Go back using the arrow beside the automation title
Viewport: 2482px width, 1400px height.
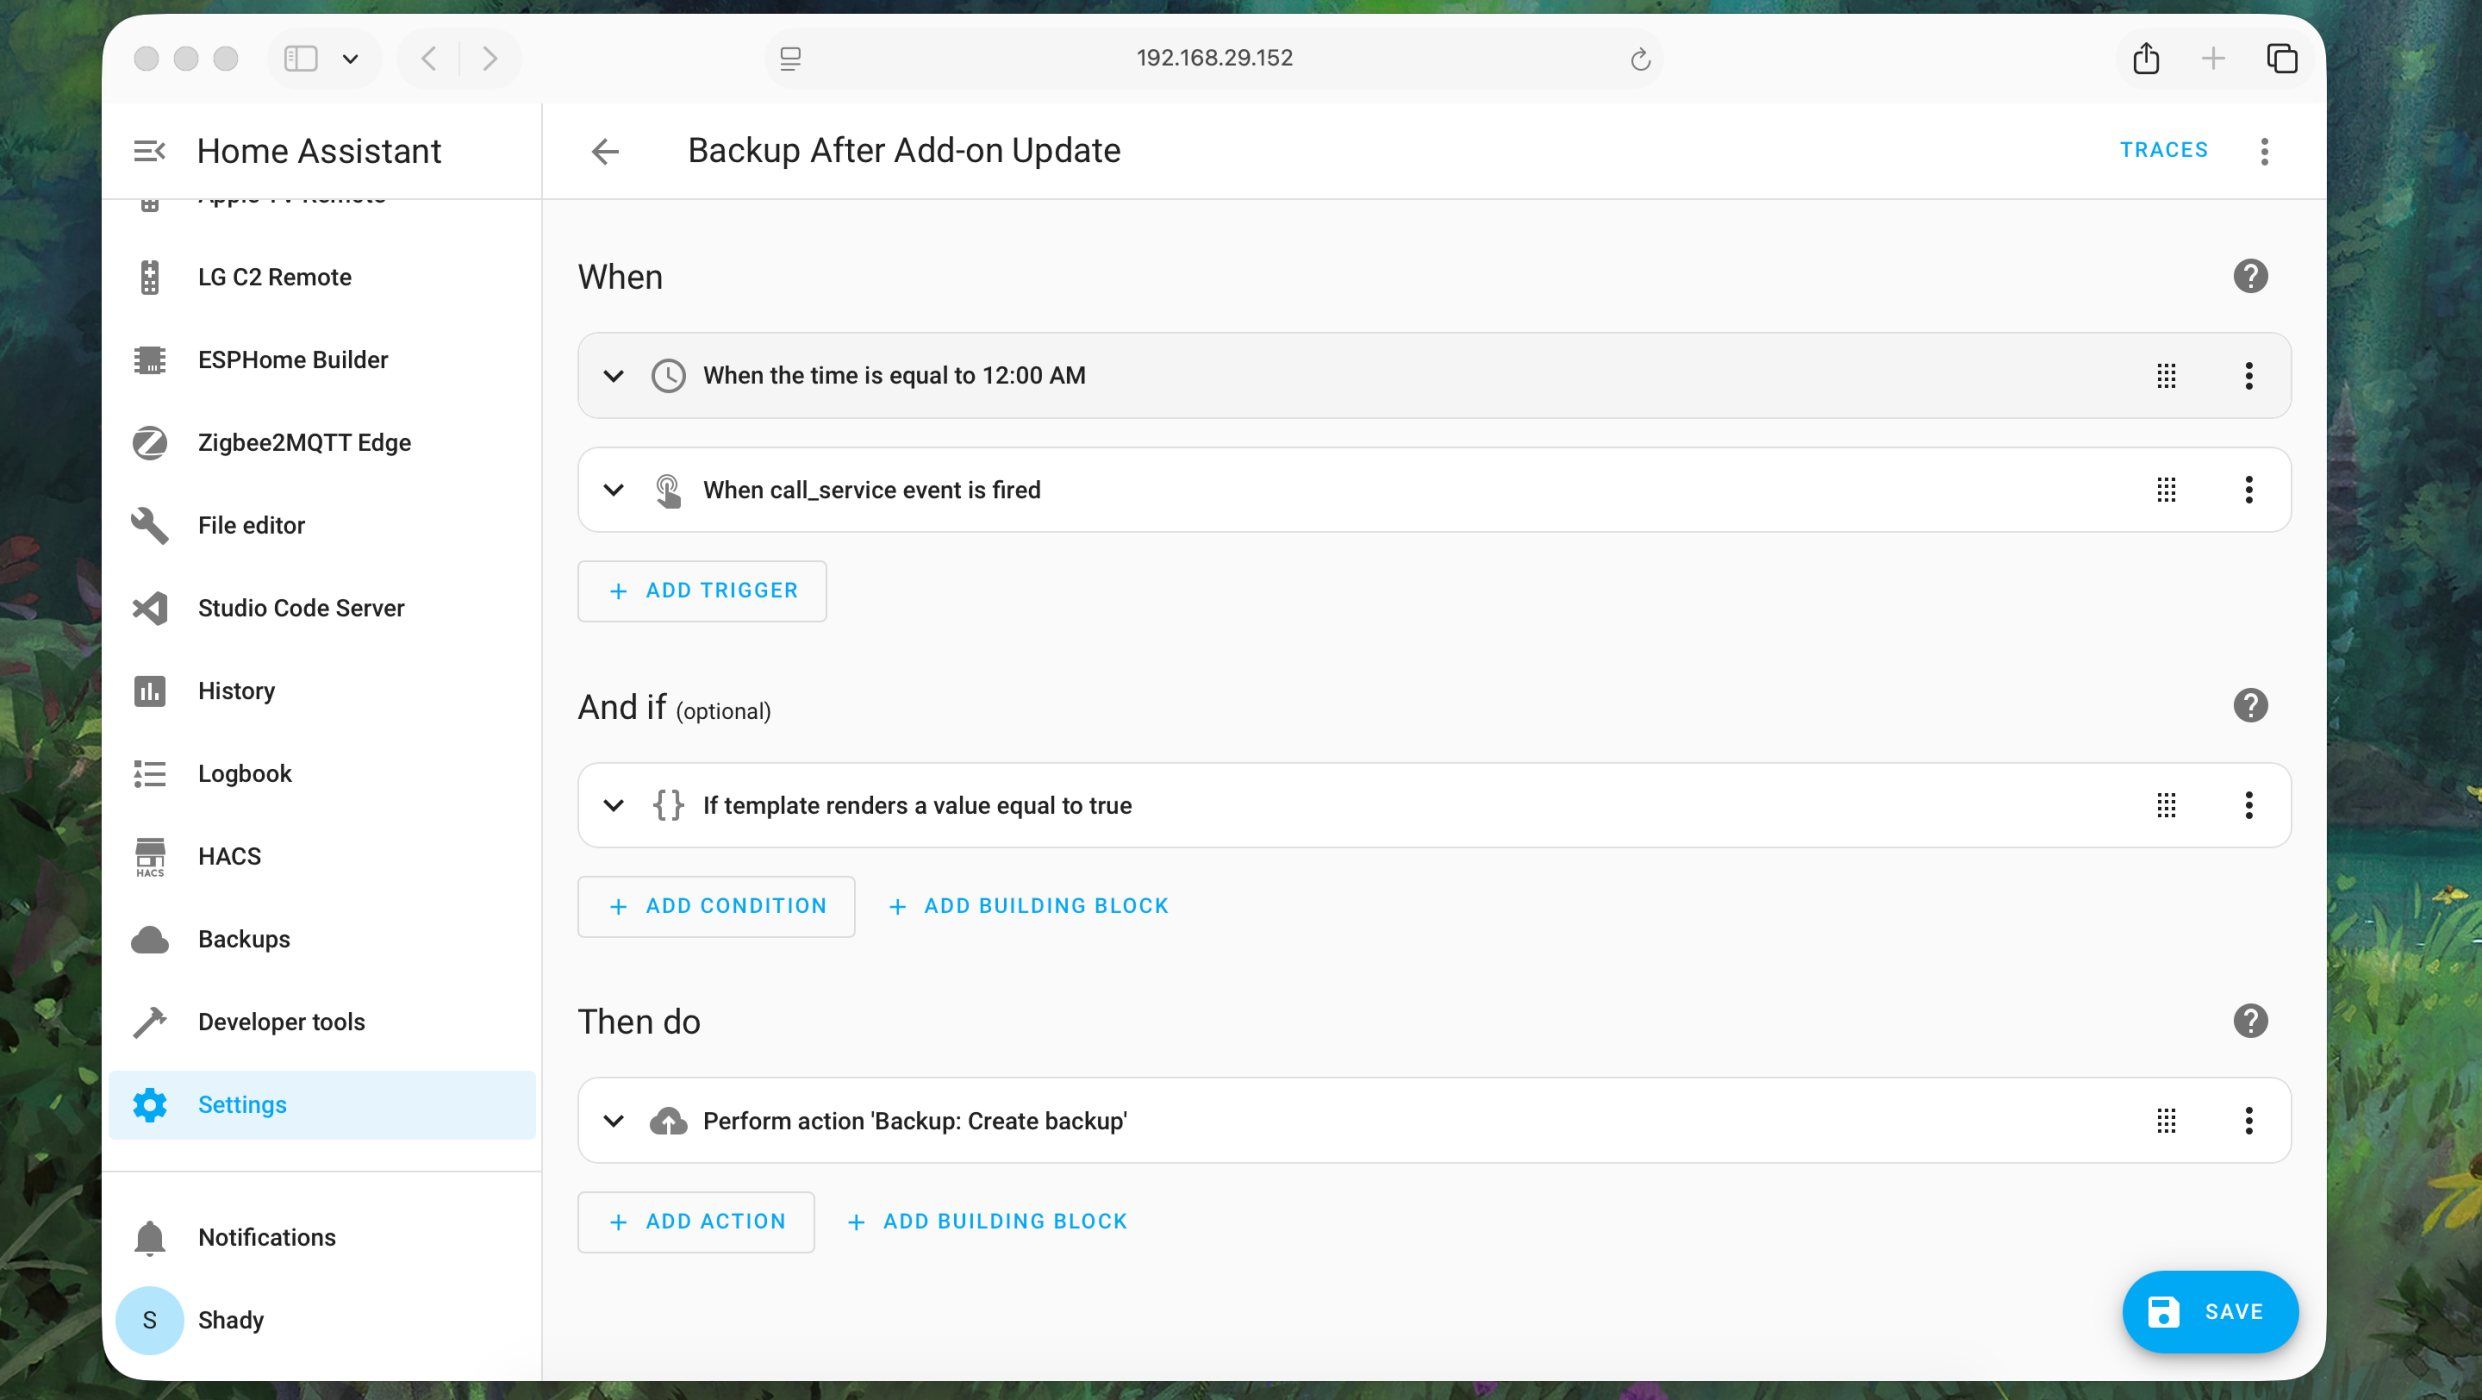coord(605,151)
